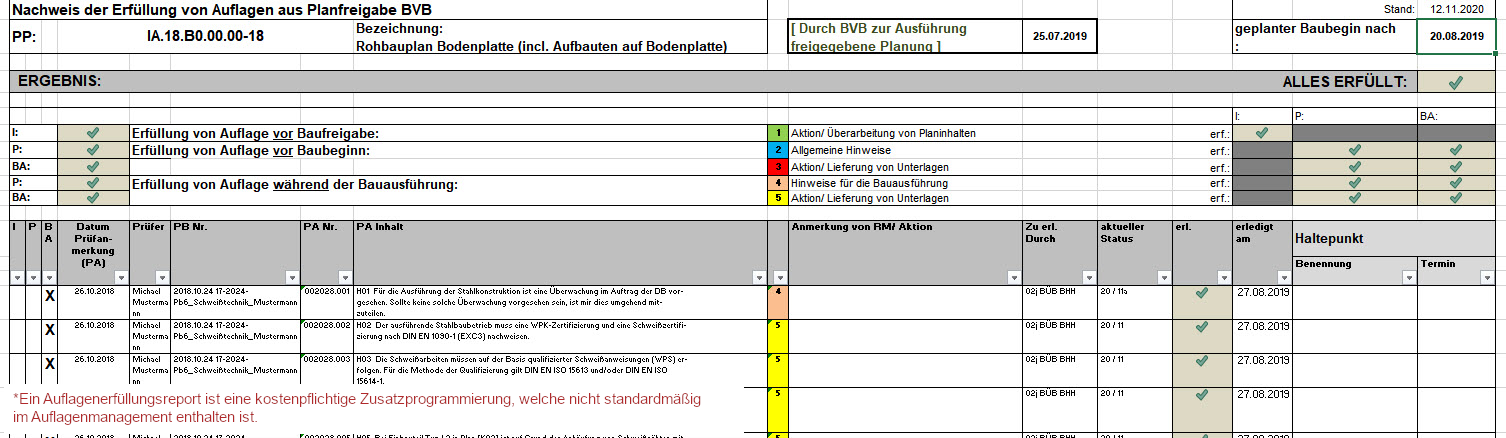Click erl. checkmark in row 002028.002
Image resolution: width=1506 pixels, height=438 pixels.
[1201, 327]
